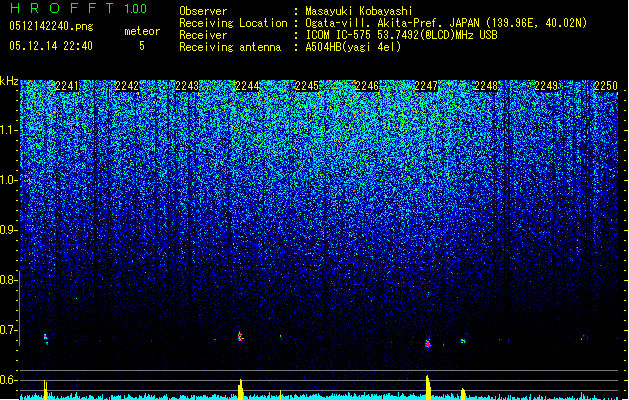Image resolution: width=629 pixels, height=400 pixels.
Task: Click the 0.8 frequency axis label
Action: point(8,280)
